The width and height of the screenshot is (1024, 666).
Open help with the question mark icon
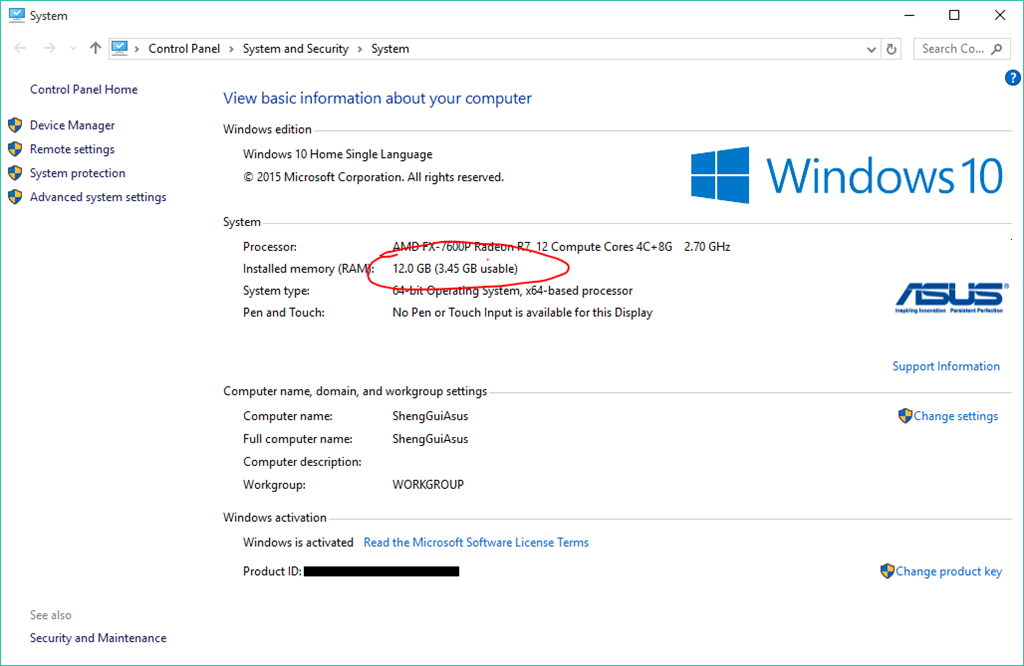pos(1012,78)
